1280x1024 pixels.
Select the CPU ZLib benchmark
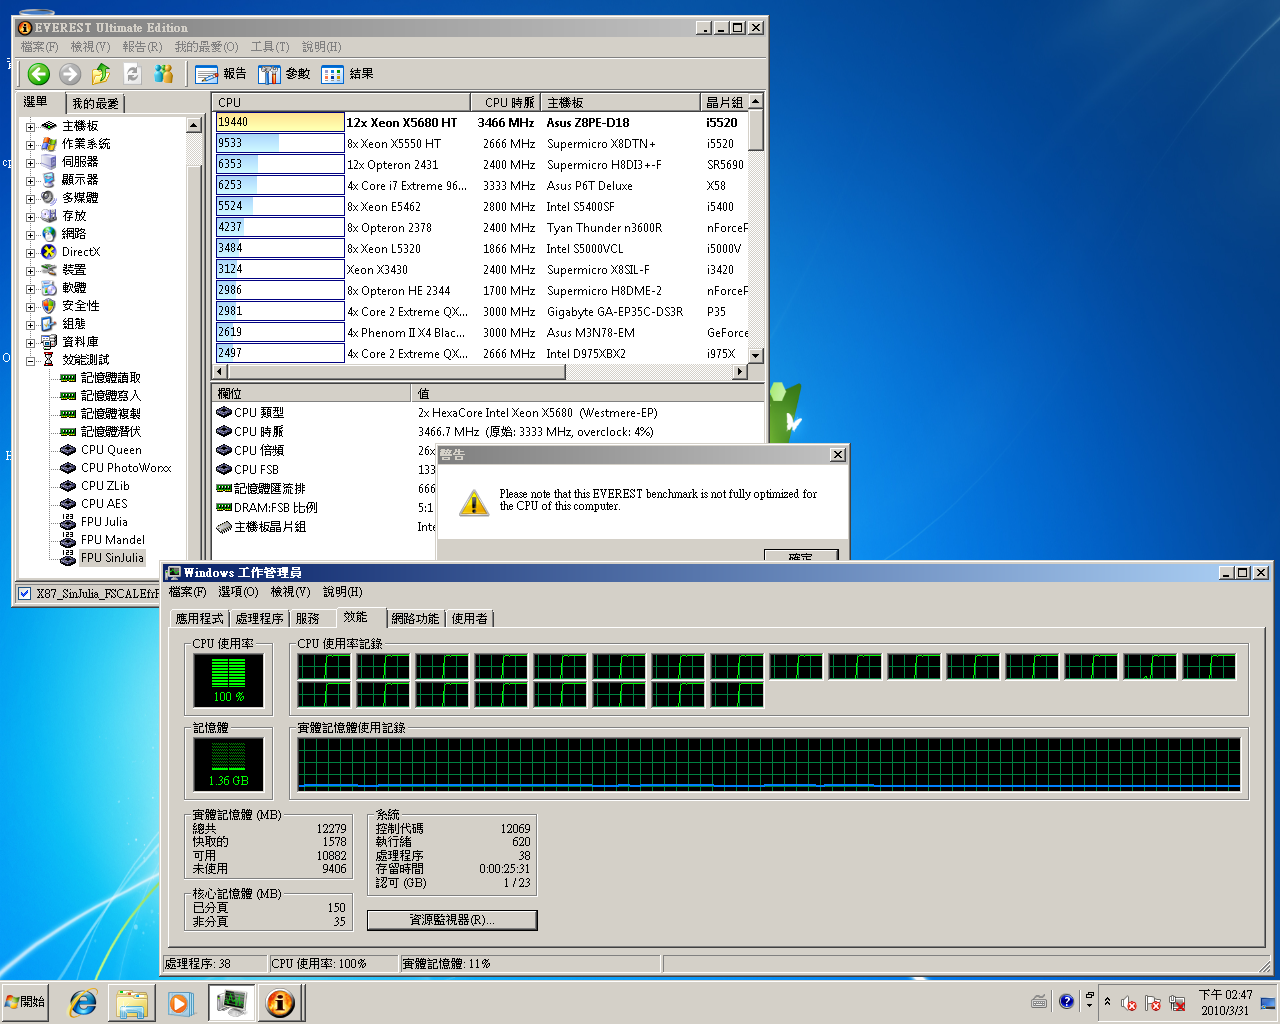(x=105, y=486)
